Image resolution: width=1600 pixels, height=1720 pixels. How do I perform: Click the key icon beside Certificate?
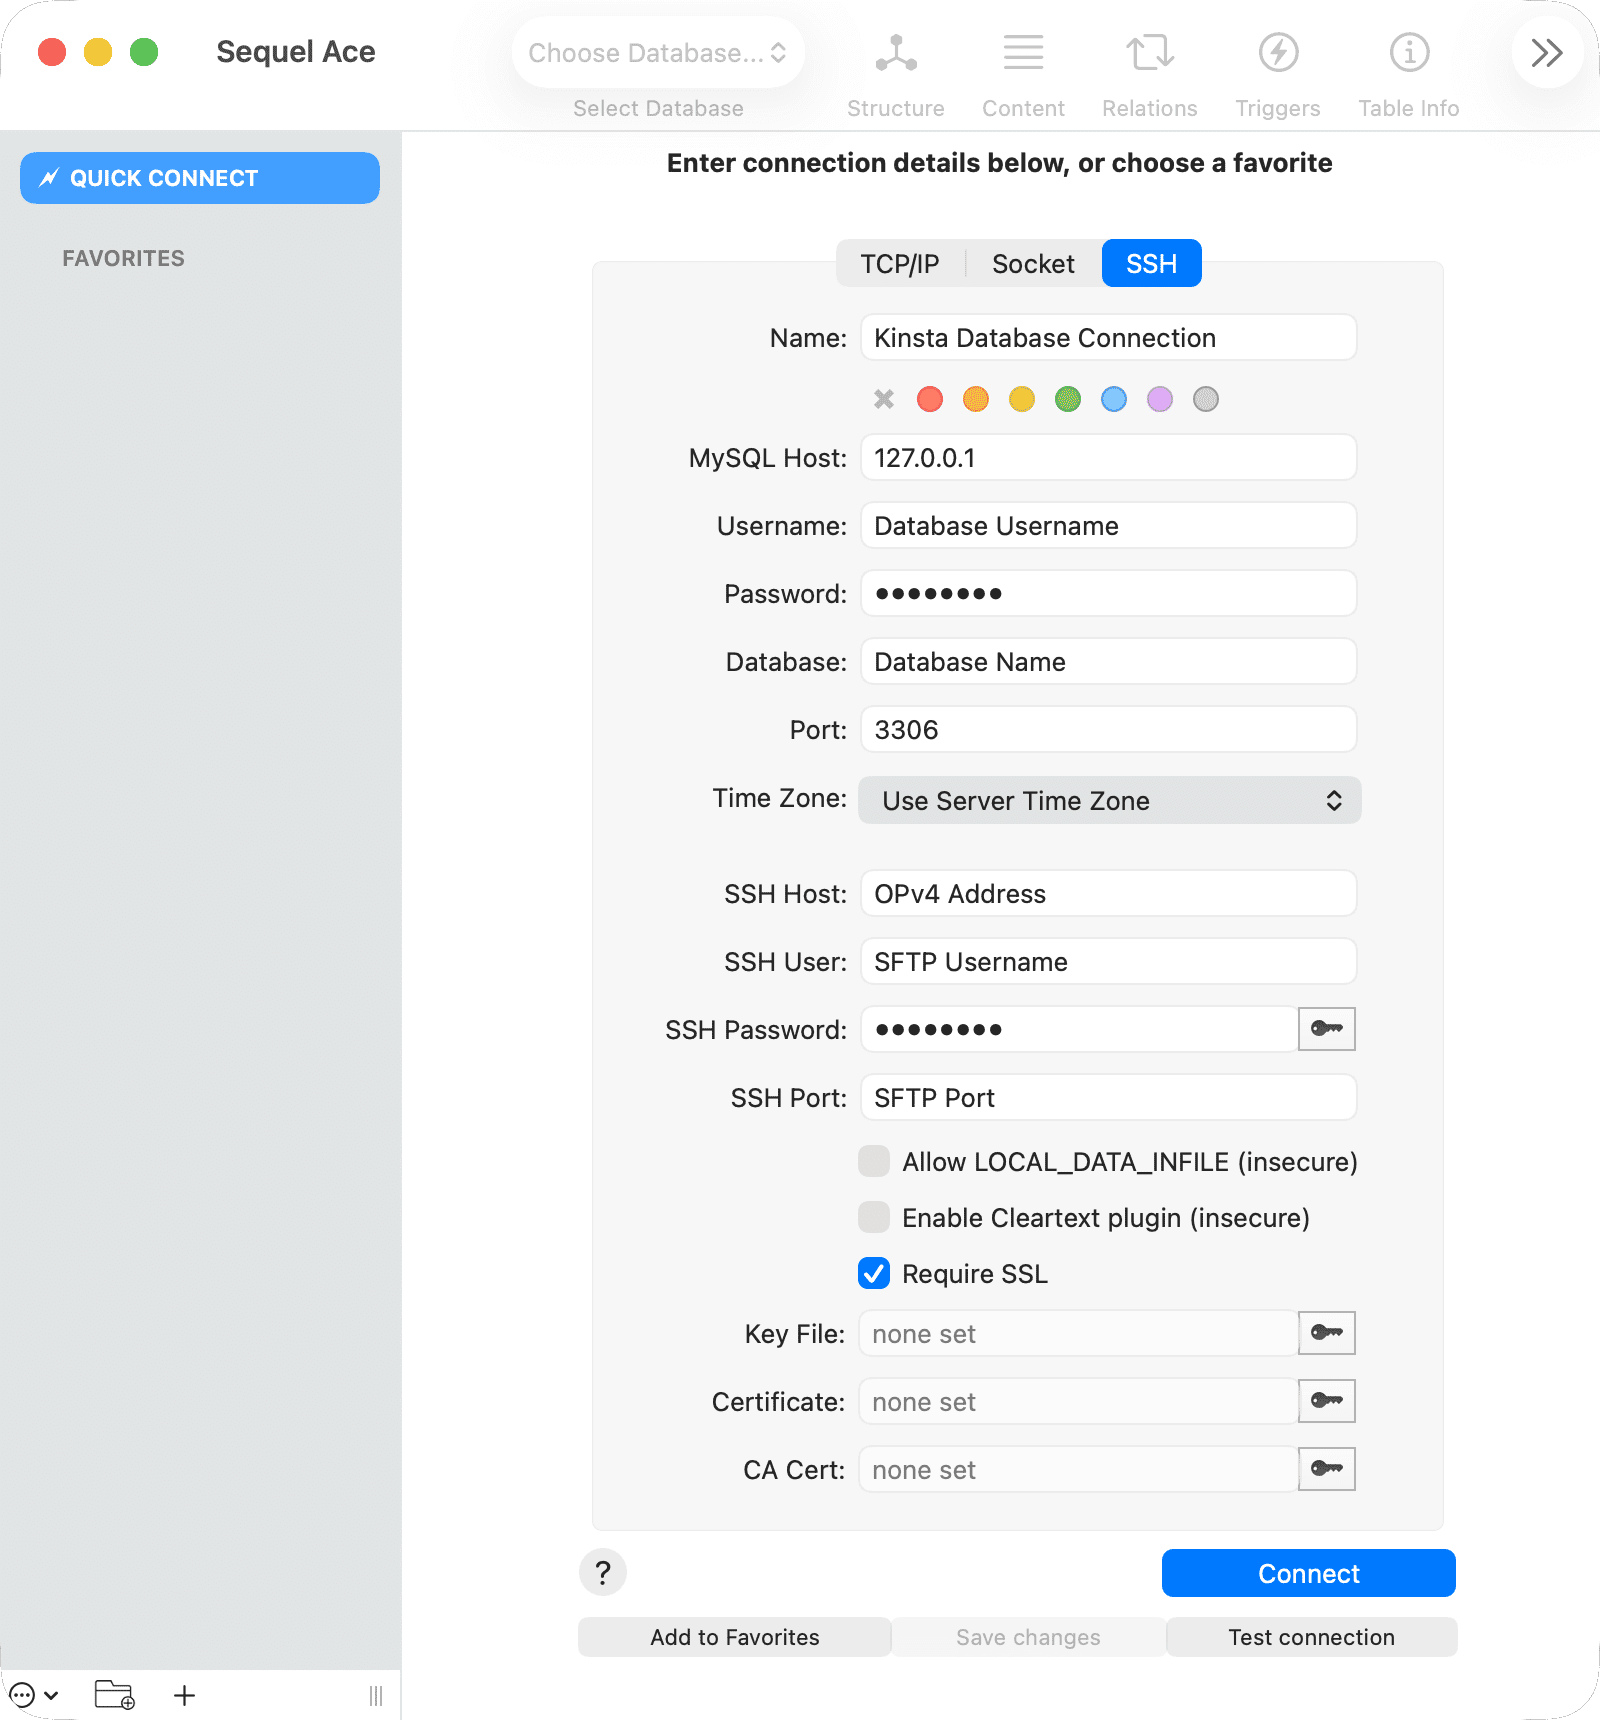(x=1327, y=1401)
